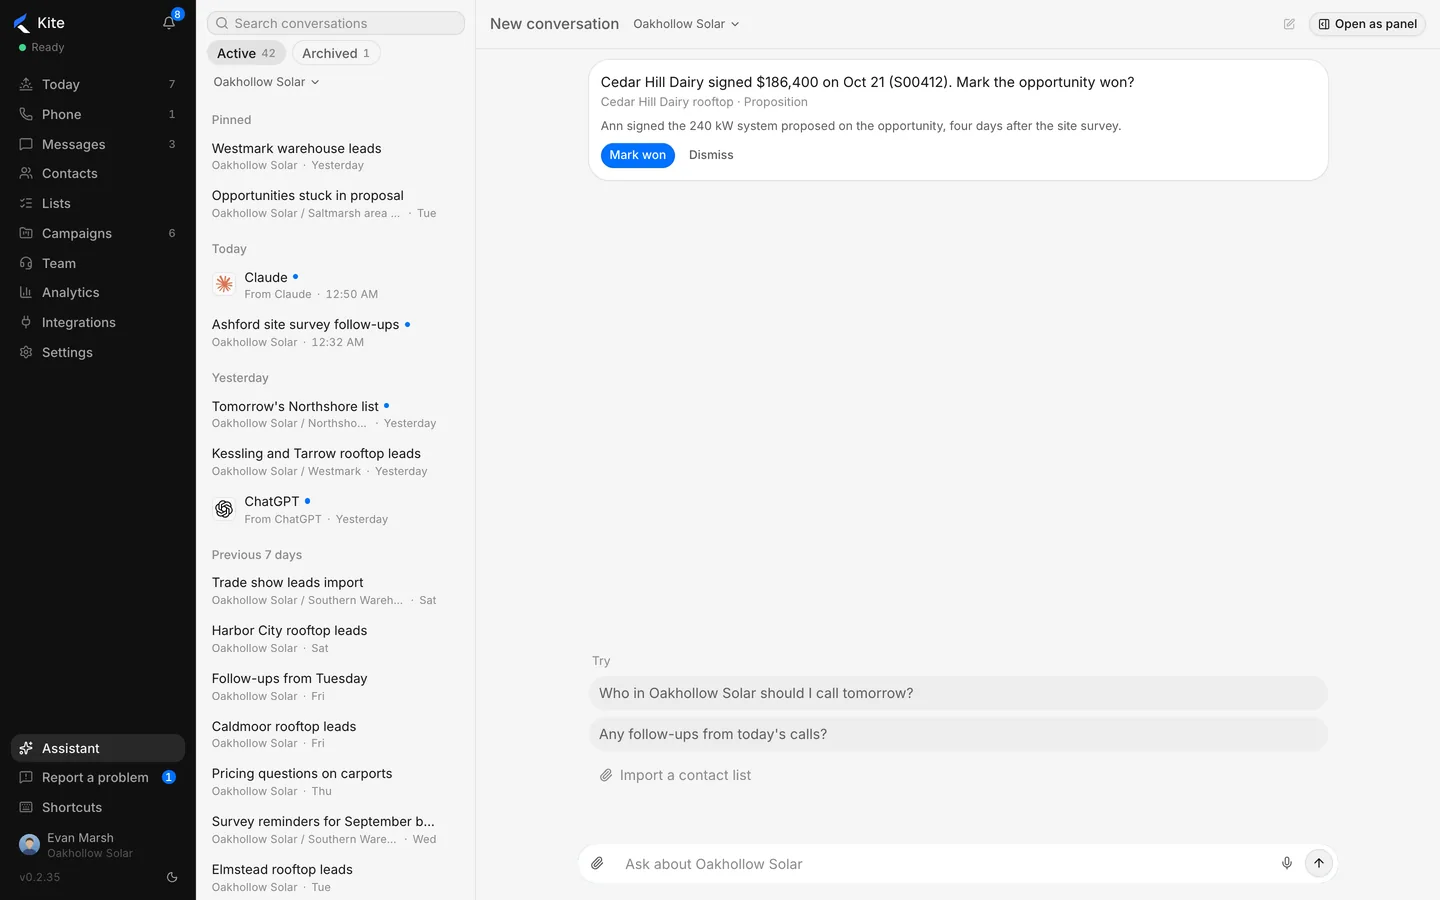Focus the Search conversations field
This screenshot has height=900, width=1440.
336,23
